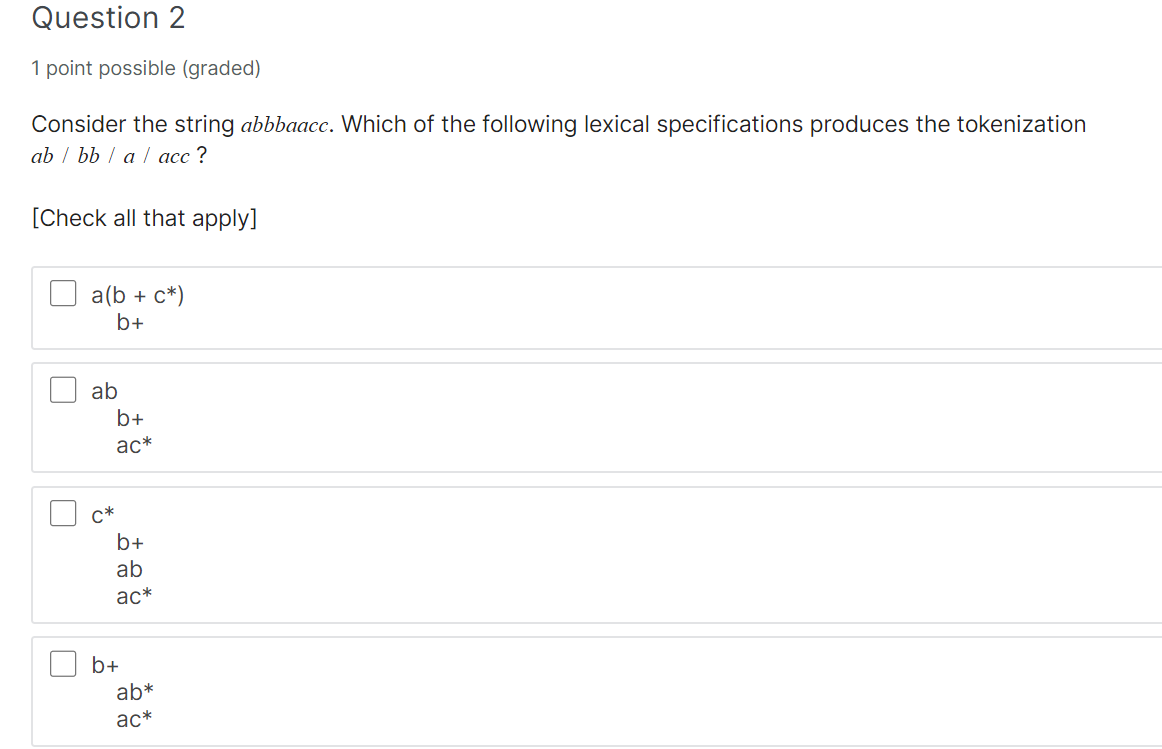Click the "ac*" line in the third option
Viewport: 1162px width, 749px height.
(x=133, y=596)
